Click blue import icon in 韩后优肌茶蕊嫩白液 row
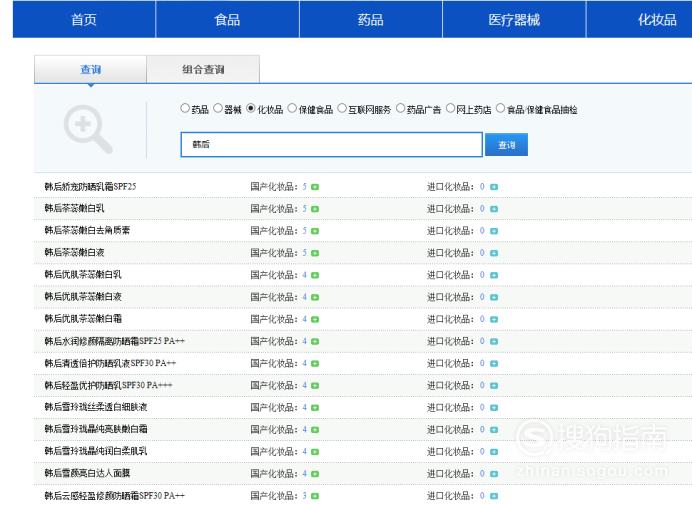Viewport: 692px width, 505px height. [x=494, y=298]
